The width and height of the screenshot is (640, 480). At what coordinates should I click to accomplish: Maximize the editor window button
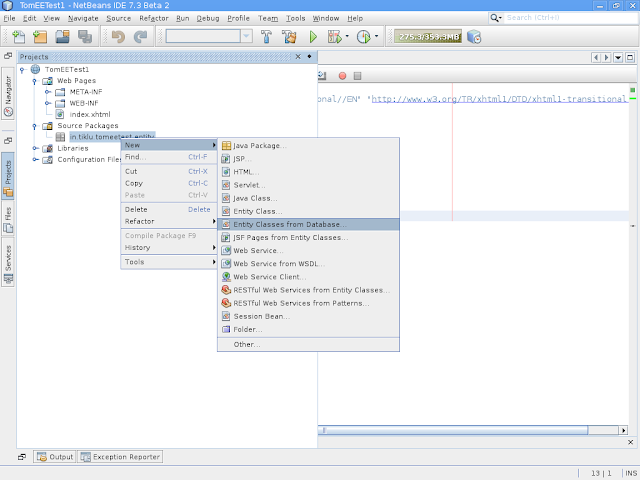[x=630, y=58]
